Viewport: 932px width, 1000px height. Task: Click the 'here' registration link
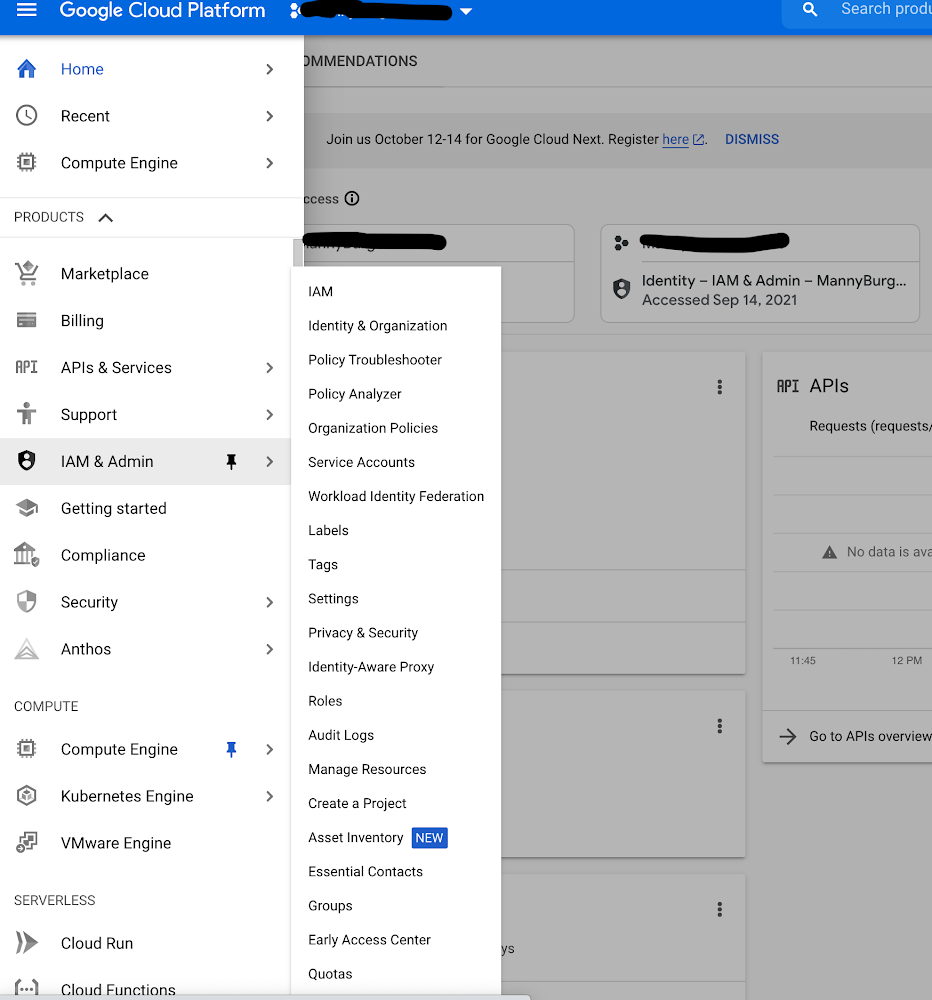[x=674, y=139]
